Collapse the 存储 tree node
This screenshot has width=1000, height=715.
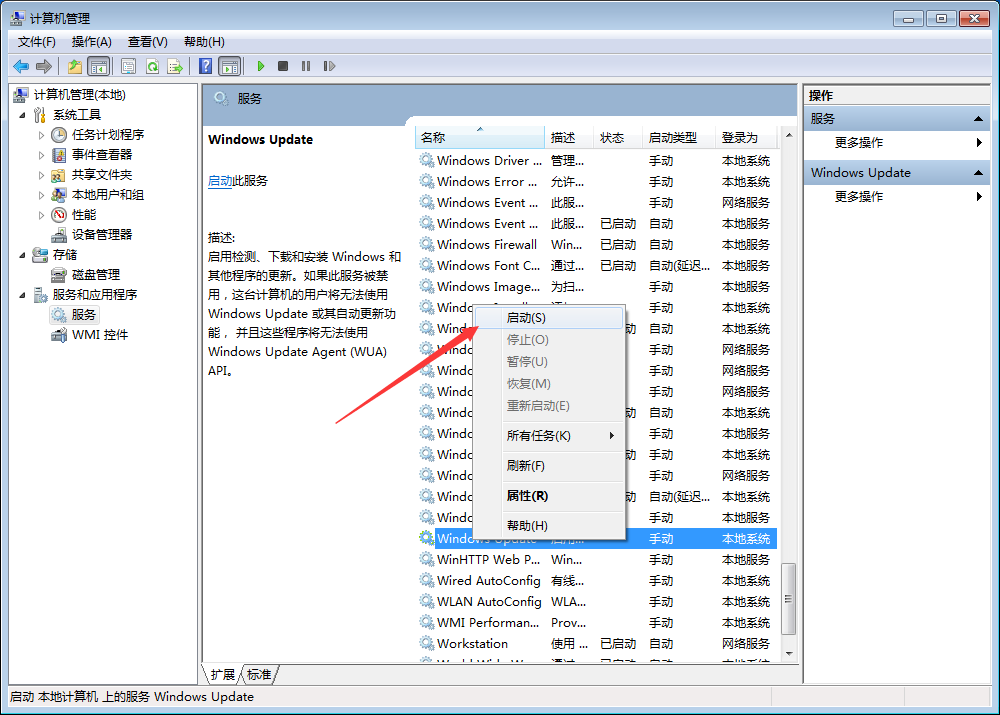(23, 255)
